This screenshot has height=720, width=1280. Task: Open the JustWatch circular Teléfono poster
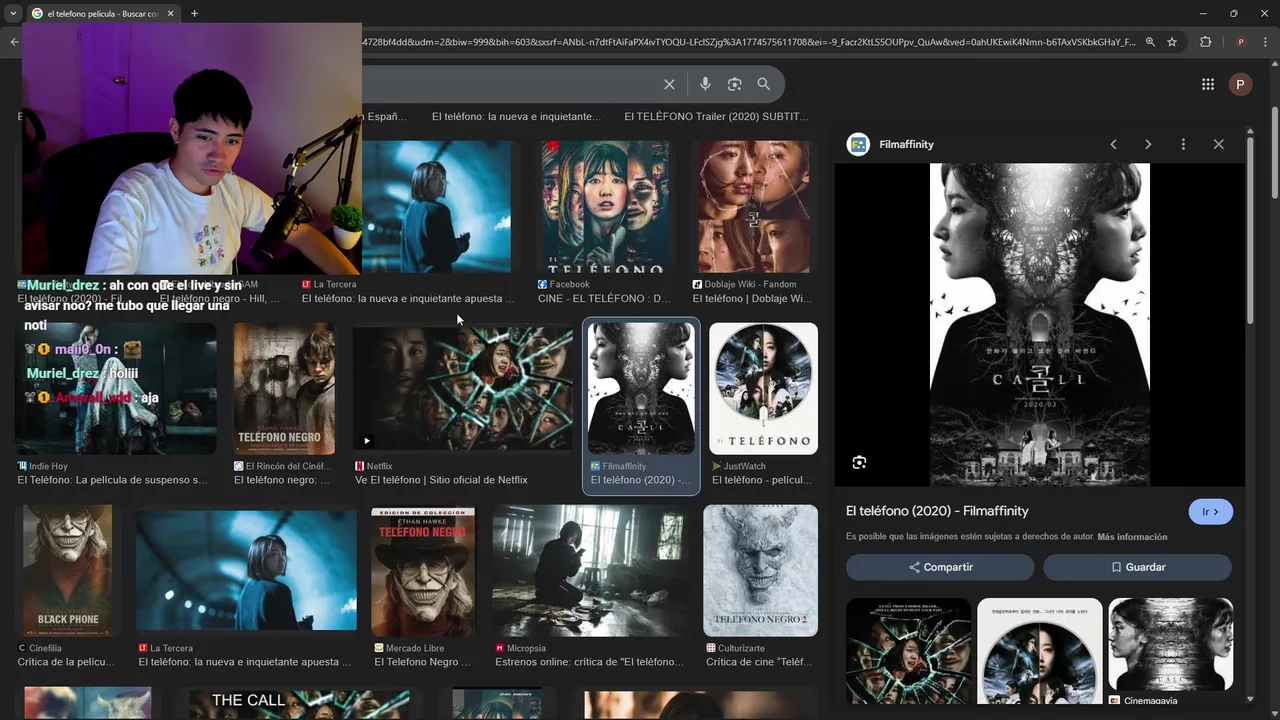tap(763, 389)
